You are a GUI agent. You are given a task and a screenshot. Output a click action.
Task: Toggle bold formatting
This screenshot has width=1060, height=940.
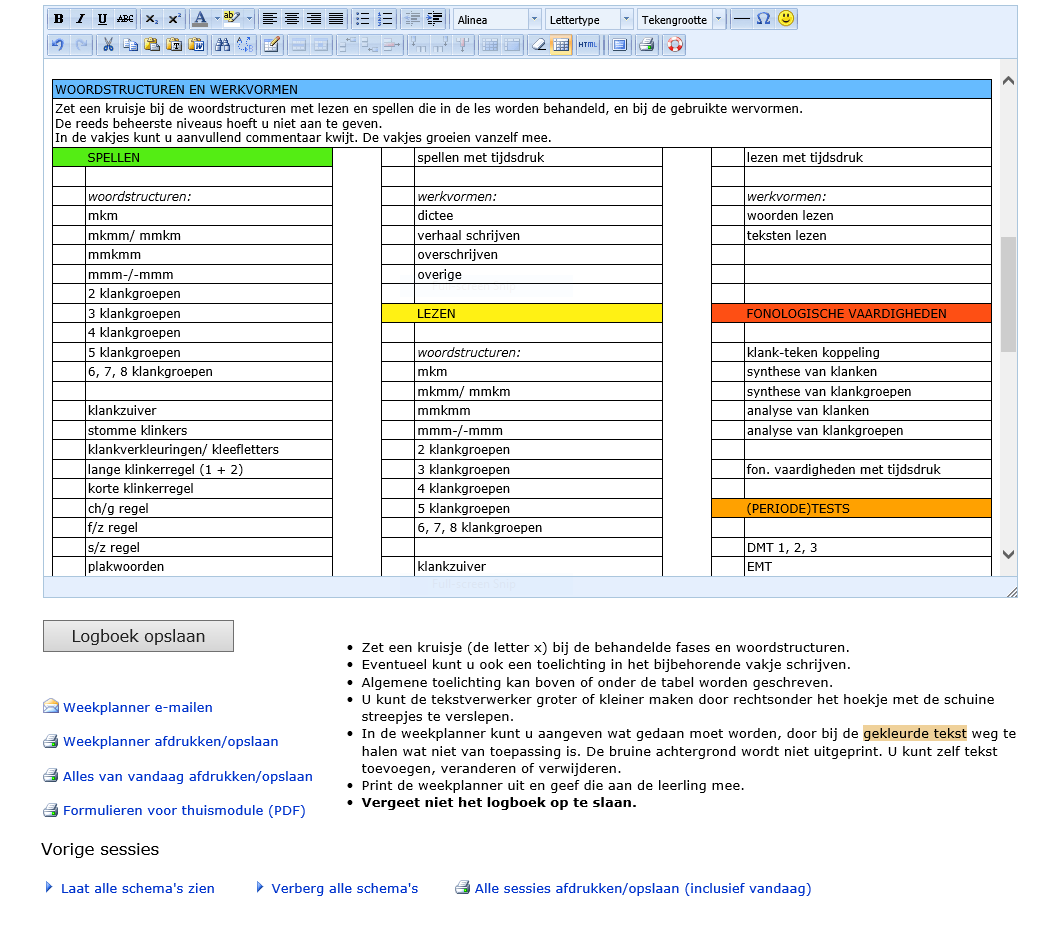58,19
